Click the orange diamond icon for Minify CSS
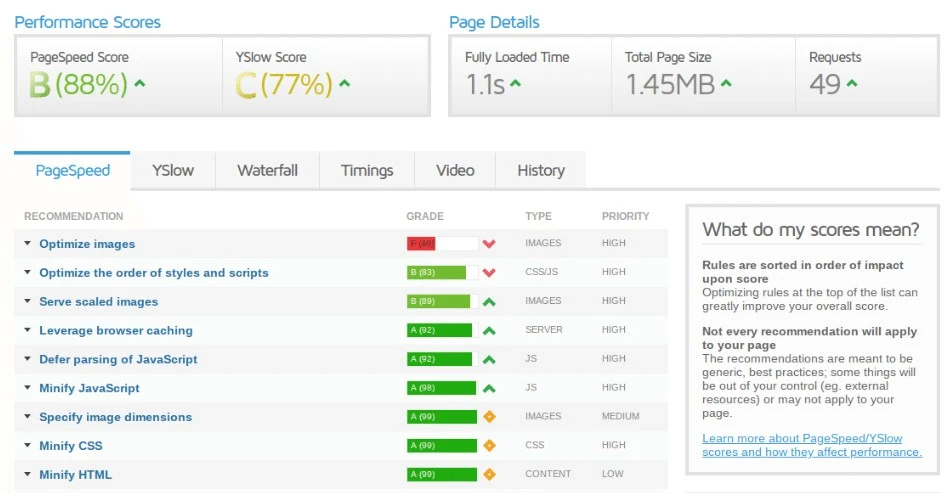Screen dimensions: 951x493 489,446
